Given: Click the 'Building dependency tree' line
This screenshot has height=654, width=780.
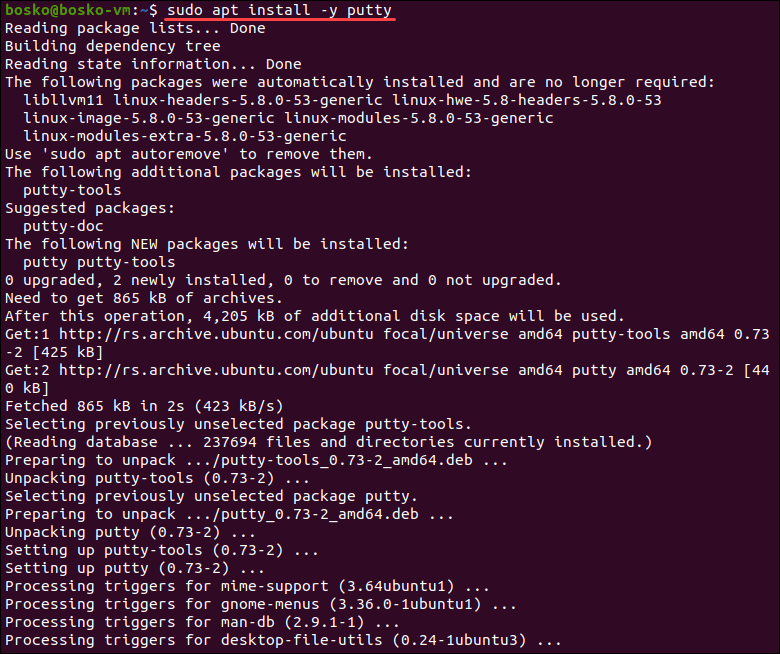Looking at the screenshot, I should click(x=113, y=46).
